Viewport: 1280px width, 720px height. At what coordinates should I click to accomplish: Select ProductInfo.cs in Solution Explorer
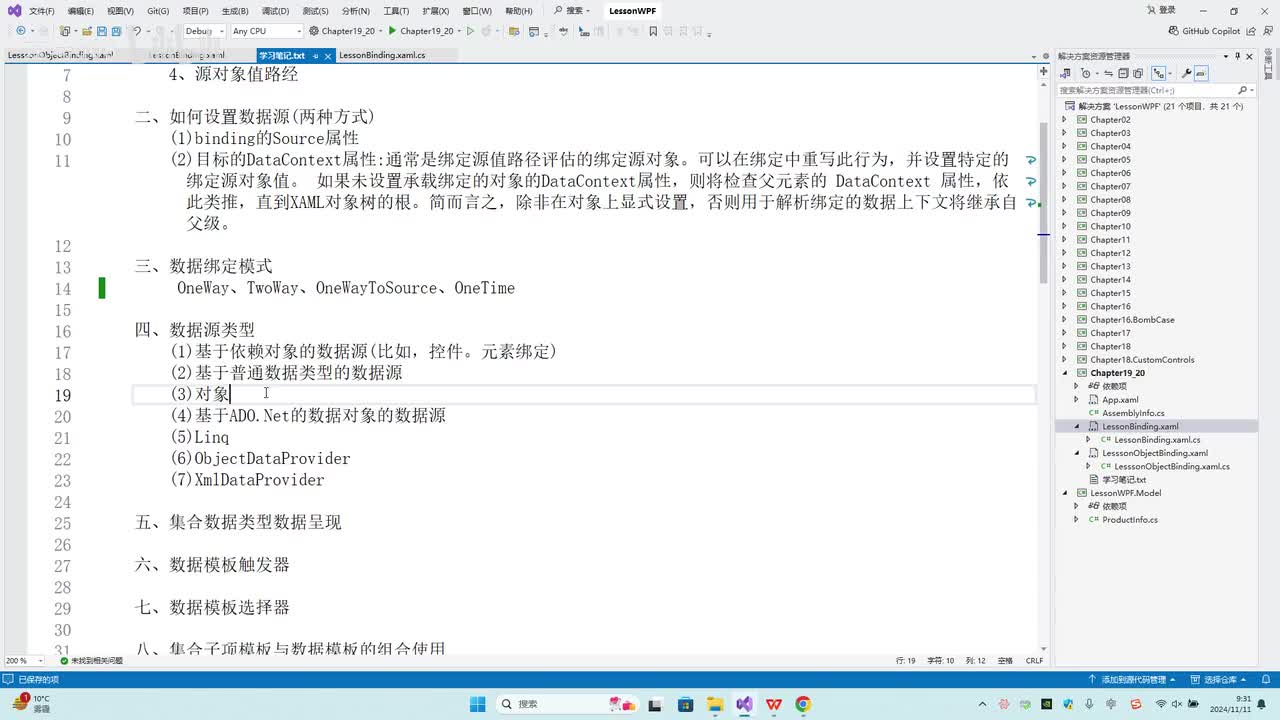tap(1130, 520)
